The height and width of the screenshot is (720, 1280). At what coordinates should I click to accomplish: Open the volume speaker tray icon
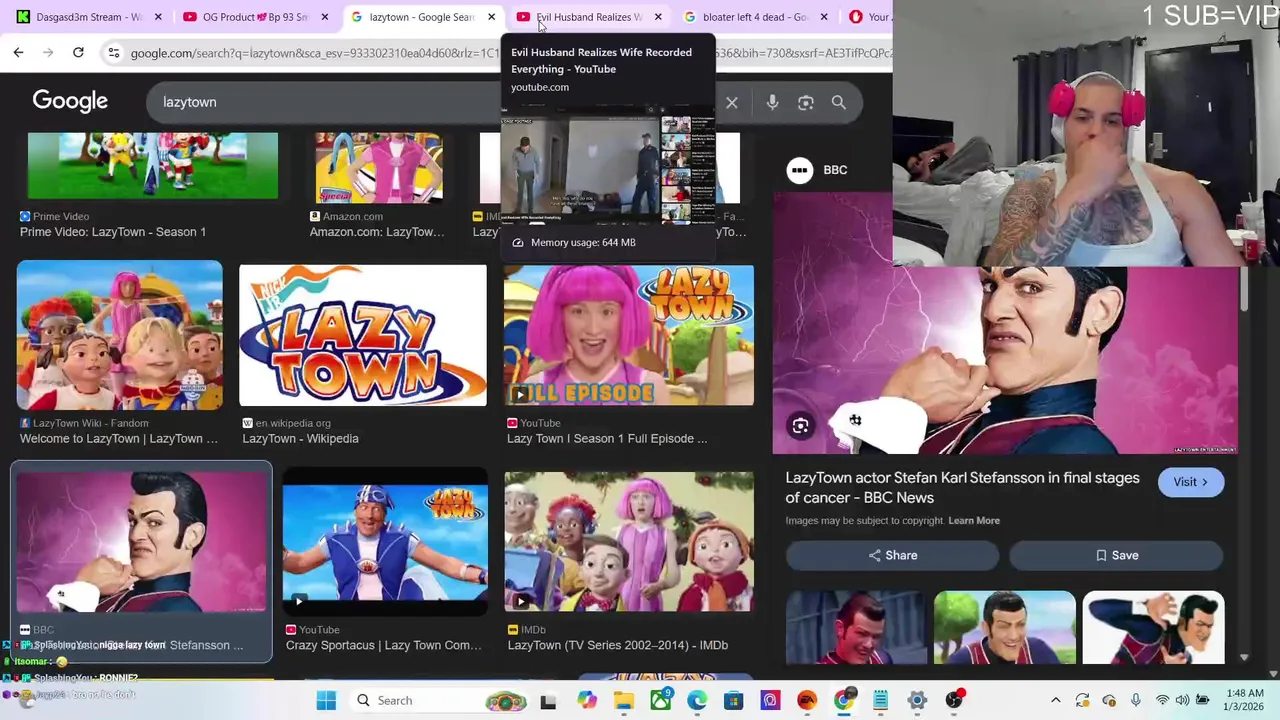(x=1182, y=700)
